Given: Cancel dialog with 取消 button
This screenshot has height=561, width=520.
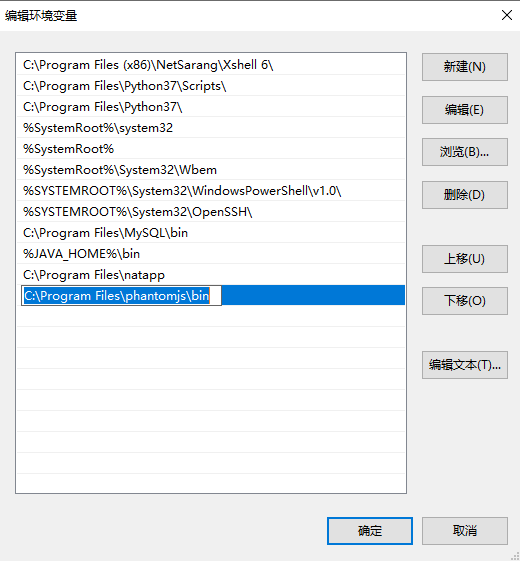Looking at the screenshot, I should click(x=465, y=531).
